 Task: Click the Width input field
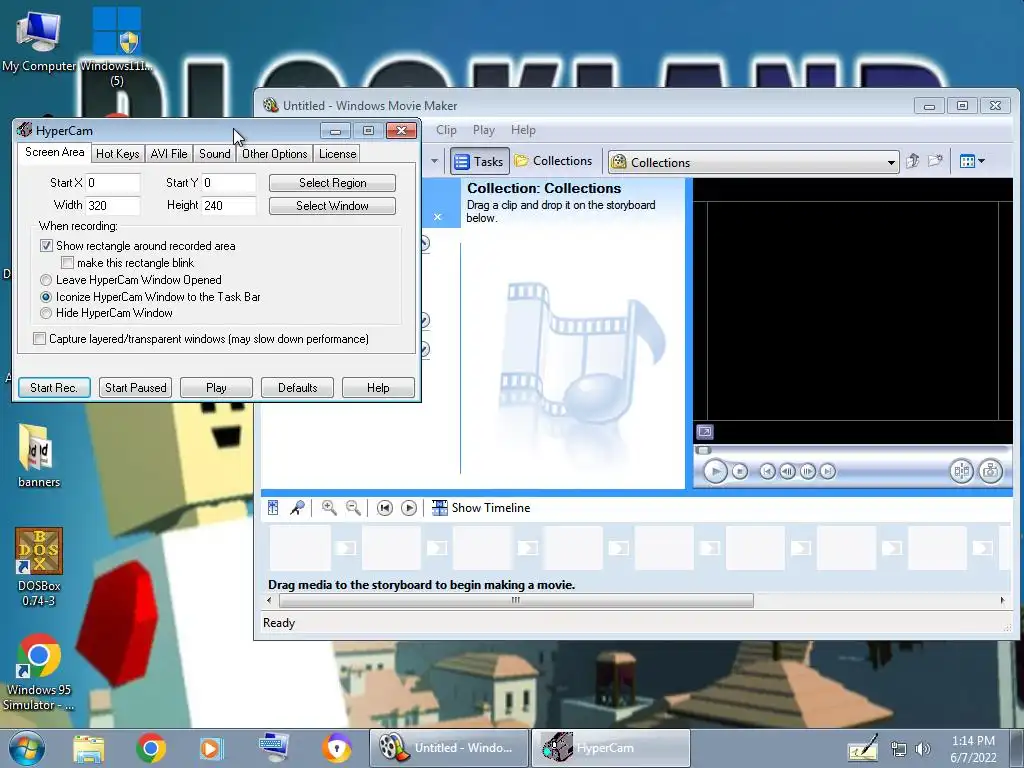(x=112, y=205)
